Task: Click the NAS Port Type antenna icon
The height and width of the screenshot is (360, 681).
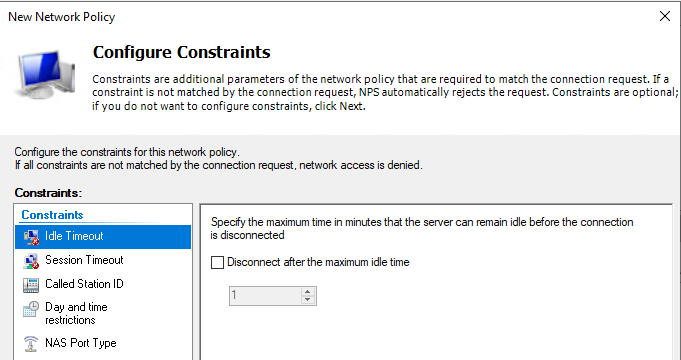Action: pyautogui.click(x=31, y=343)
